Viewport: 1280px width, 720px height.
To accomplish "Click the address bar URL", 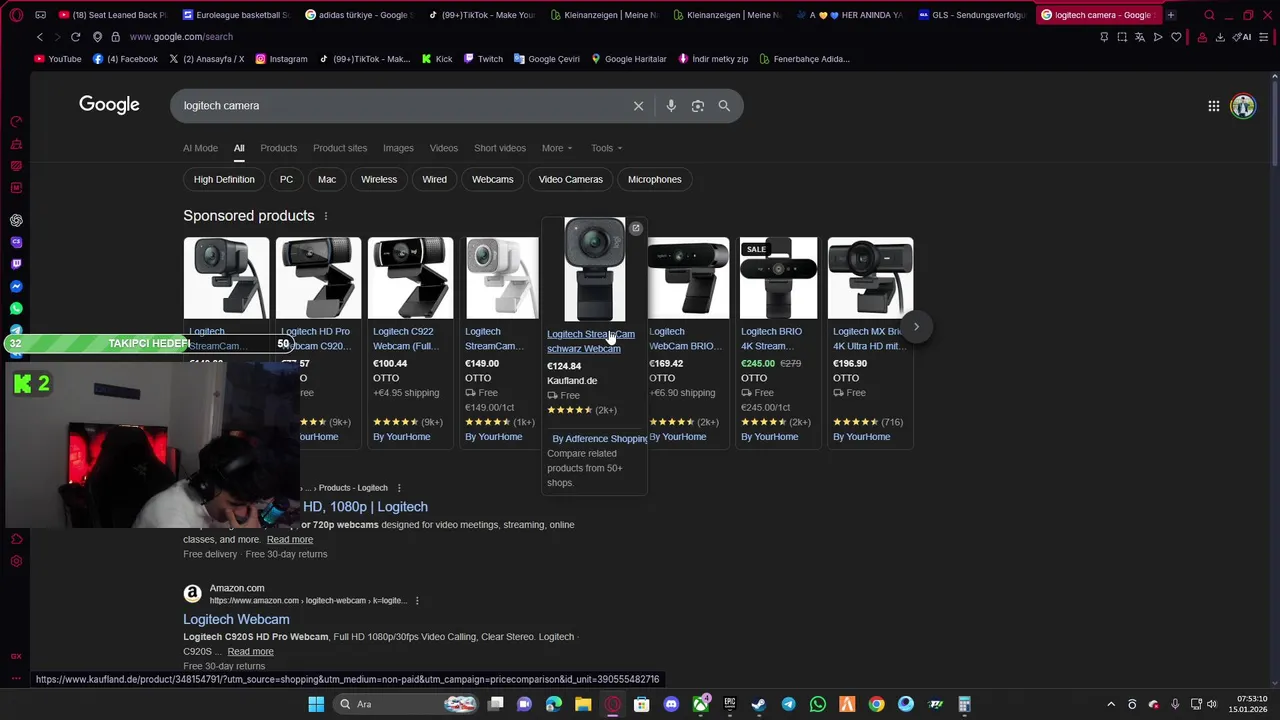I will [x=181, y=37].
